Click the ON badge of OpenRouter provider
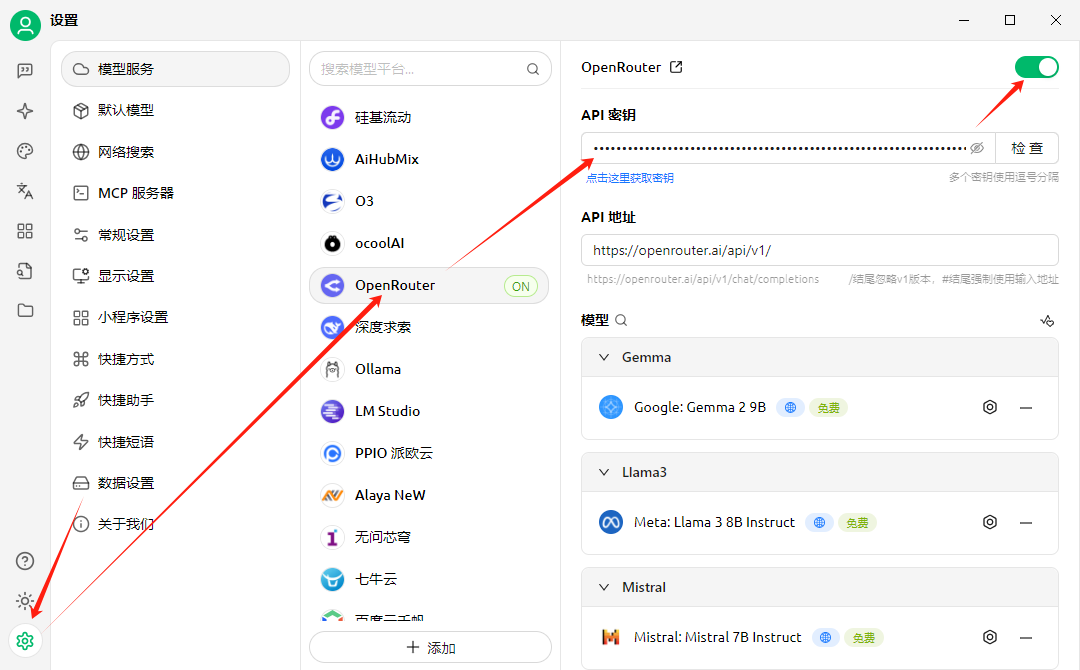 tap(520, 286)
